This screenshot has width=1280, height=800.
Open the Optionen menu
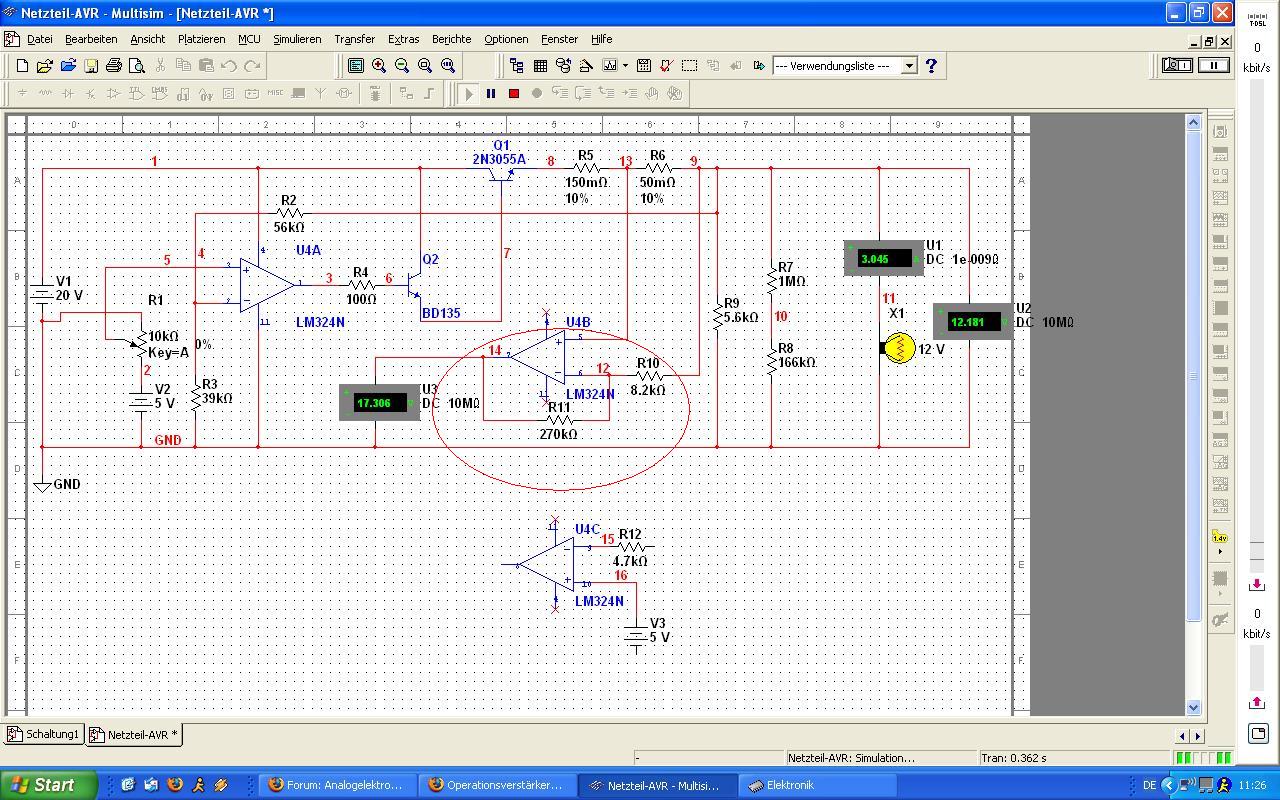506,39
